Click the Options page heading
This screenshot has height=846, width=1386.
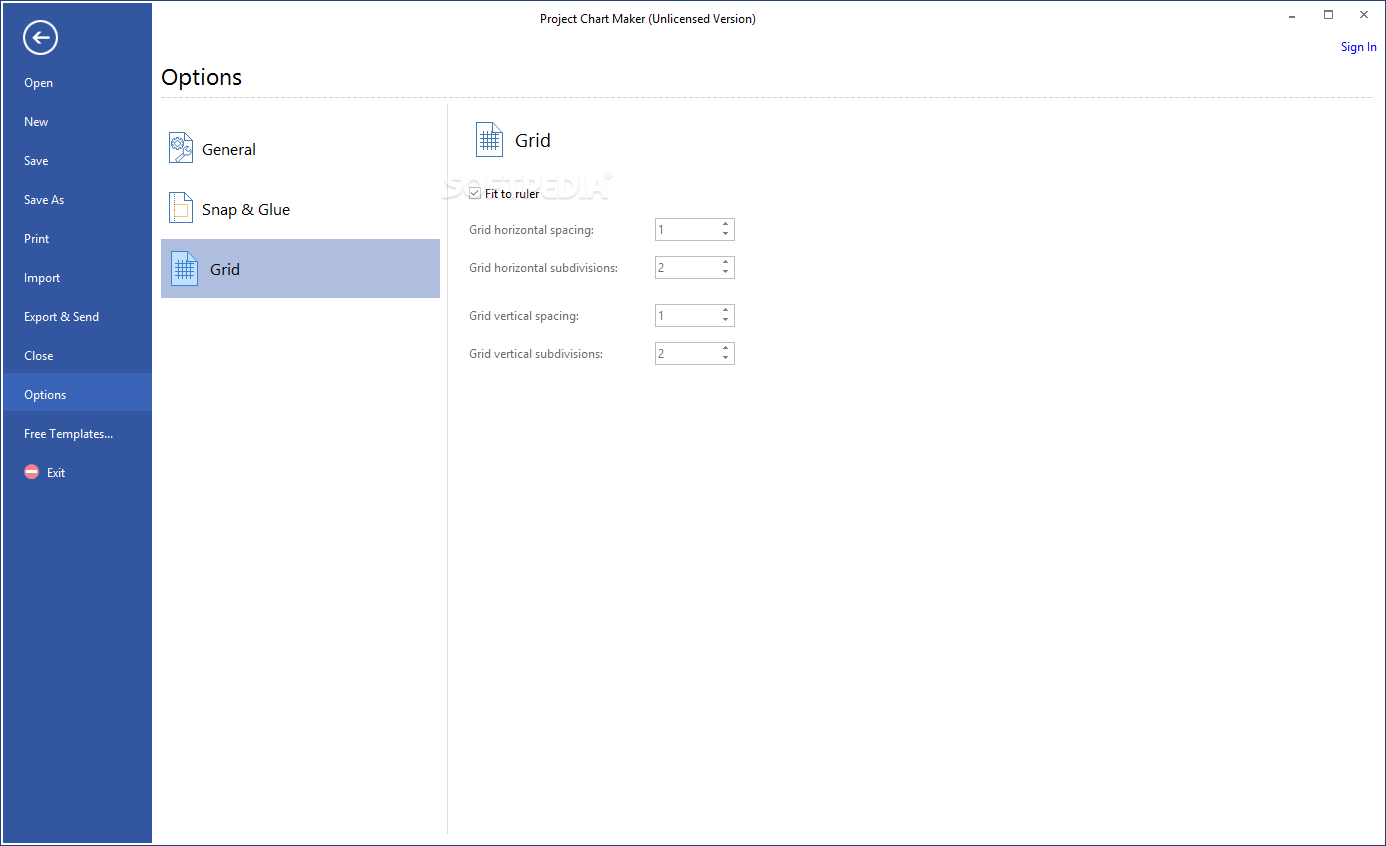202,77
